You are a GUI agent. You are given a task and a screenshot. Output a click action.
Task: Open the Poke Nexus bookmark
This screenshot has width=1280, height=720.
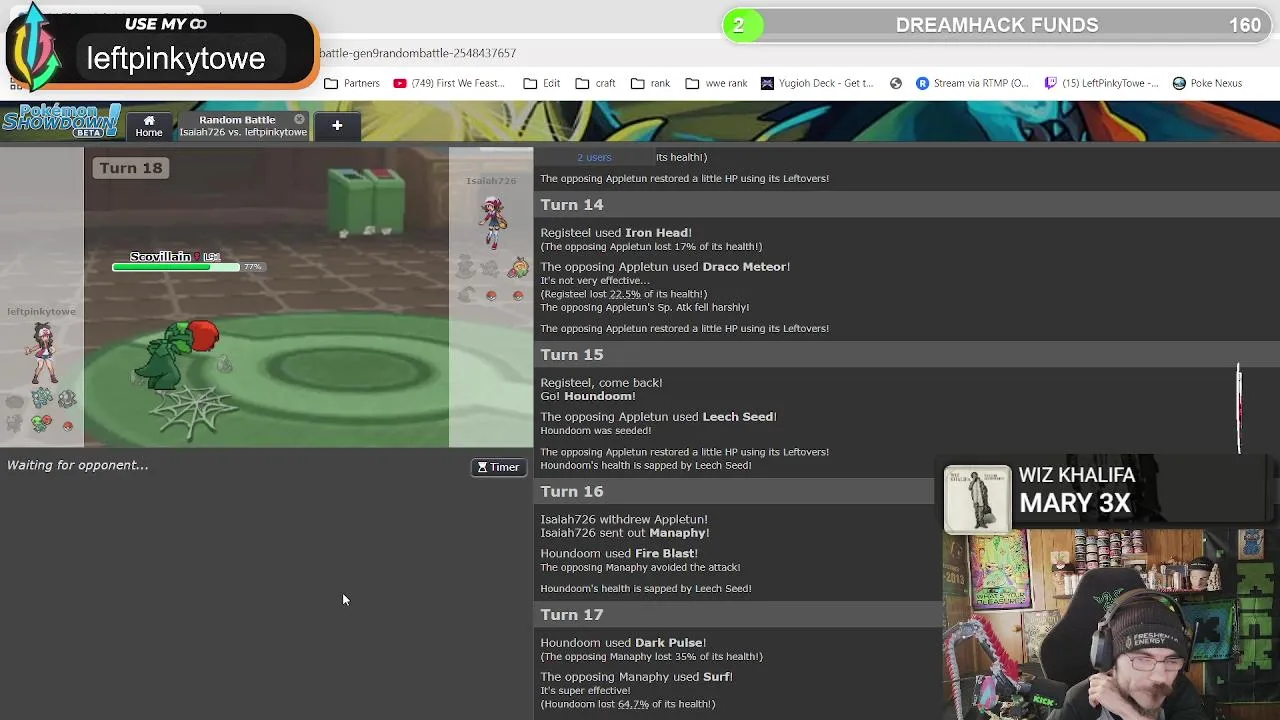tap(1207, 83)
